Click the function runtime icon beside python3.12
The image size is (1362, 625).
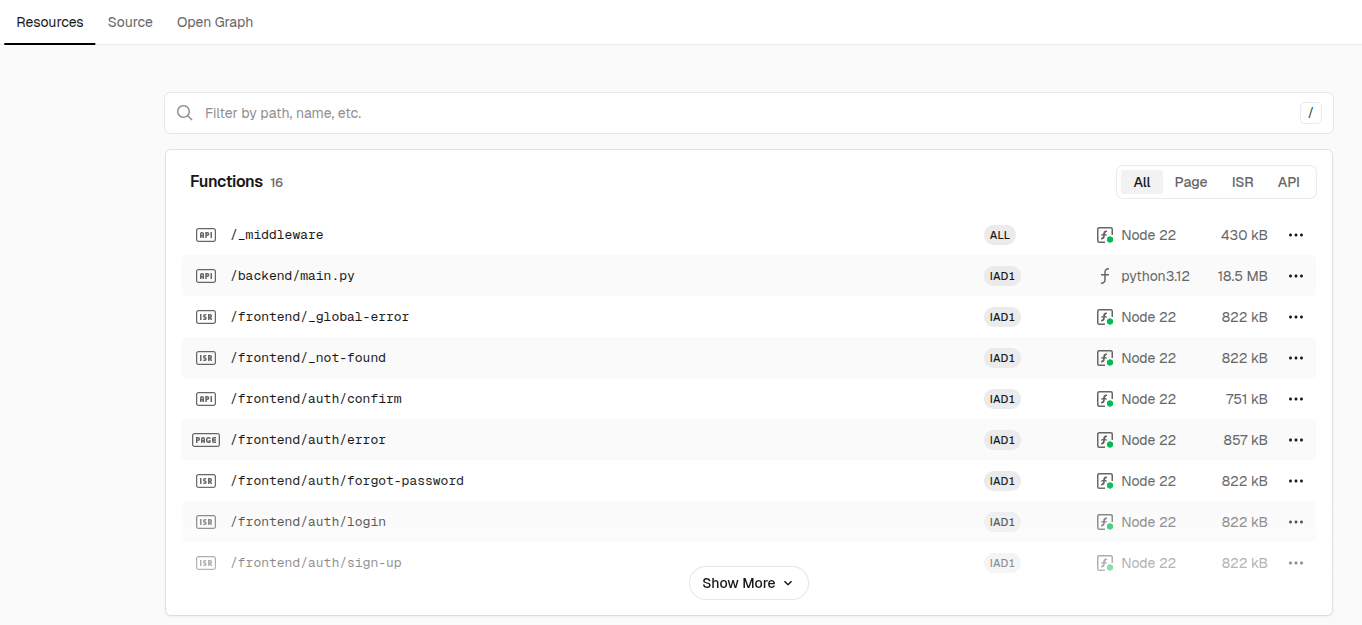[1105, 276]
